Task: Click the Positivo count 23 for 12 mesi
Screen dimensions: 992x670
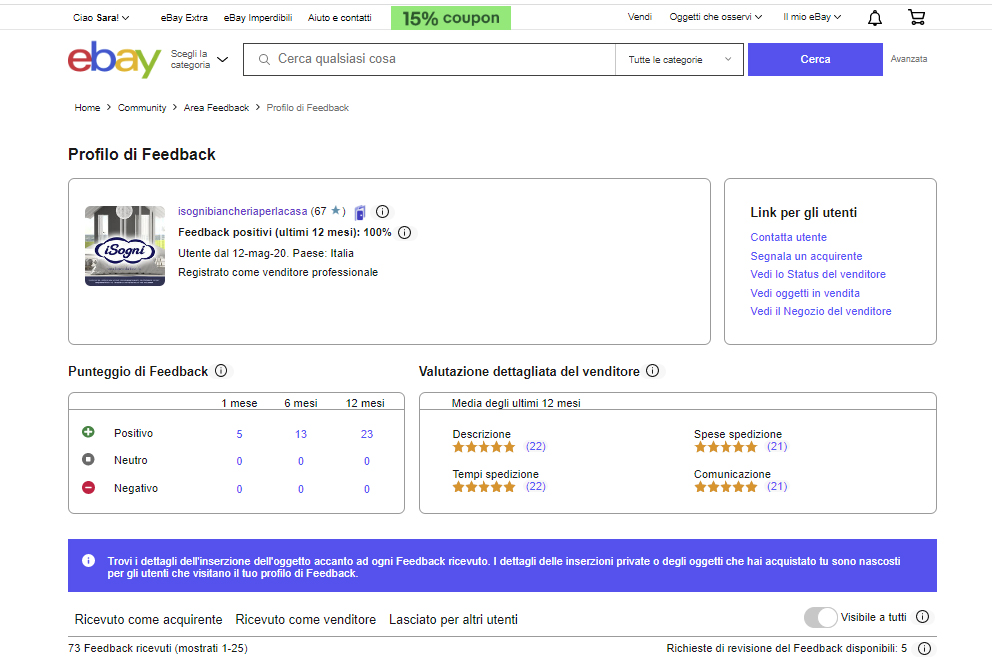Action: [367, 434]
